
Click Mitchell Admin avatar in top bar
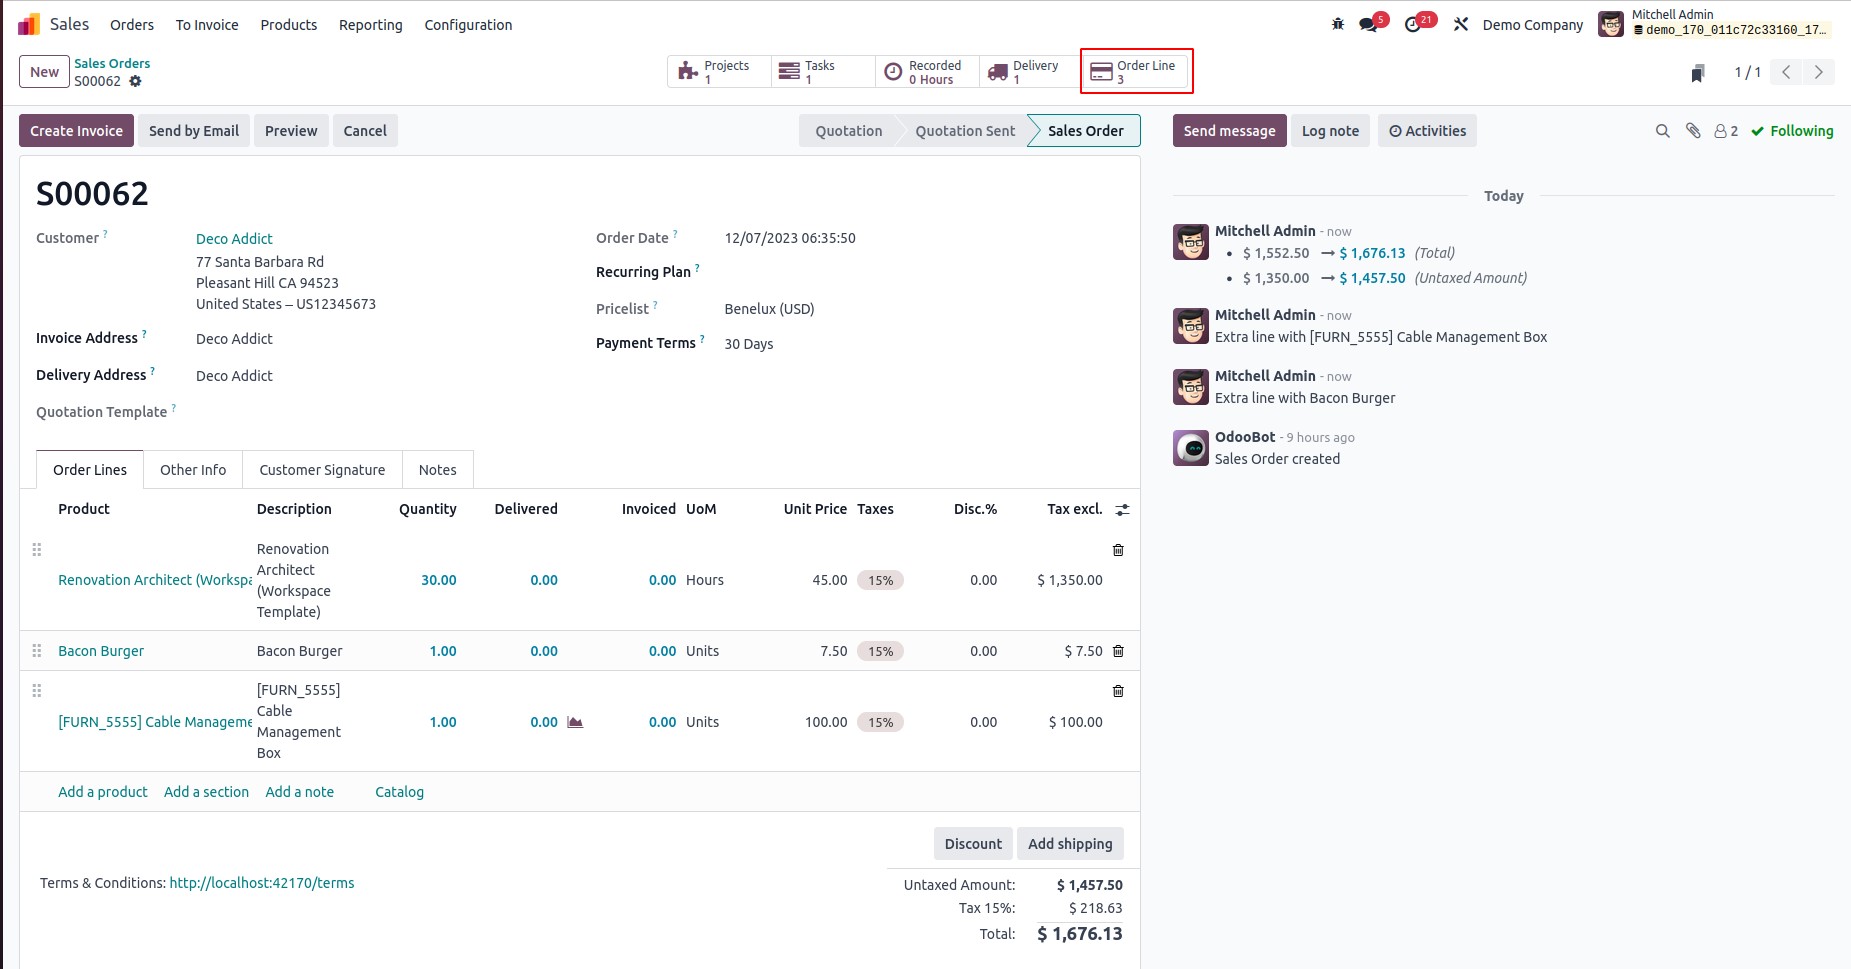(1610, 24)
